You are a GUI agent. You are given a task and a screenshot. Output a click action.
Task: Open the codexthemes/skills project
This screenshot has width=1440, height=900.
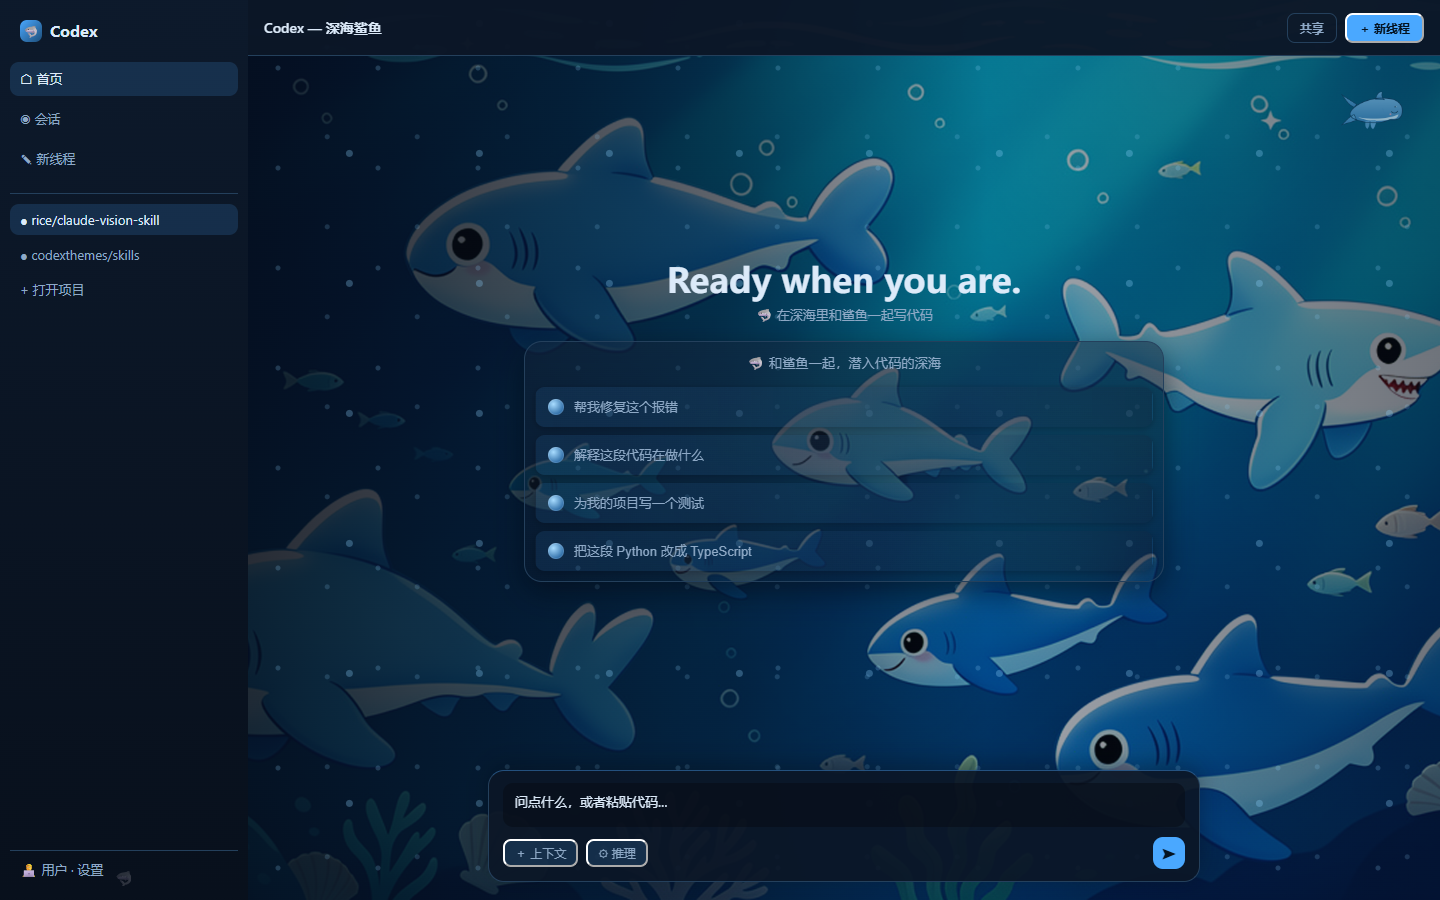click(x=124, y=255)
